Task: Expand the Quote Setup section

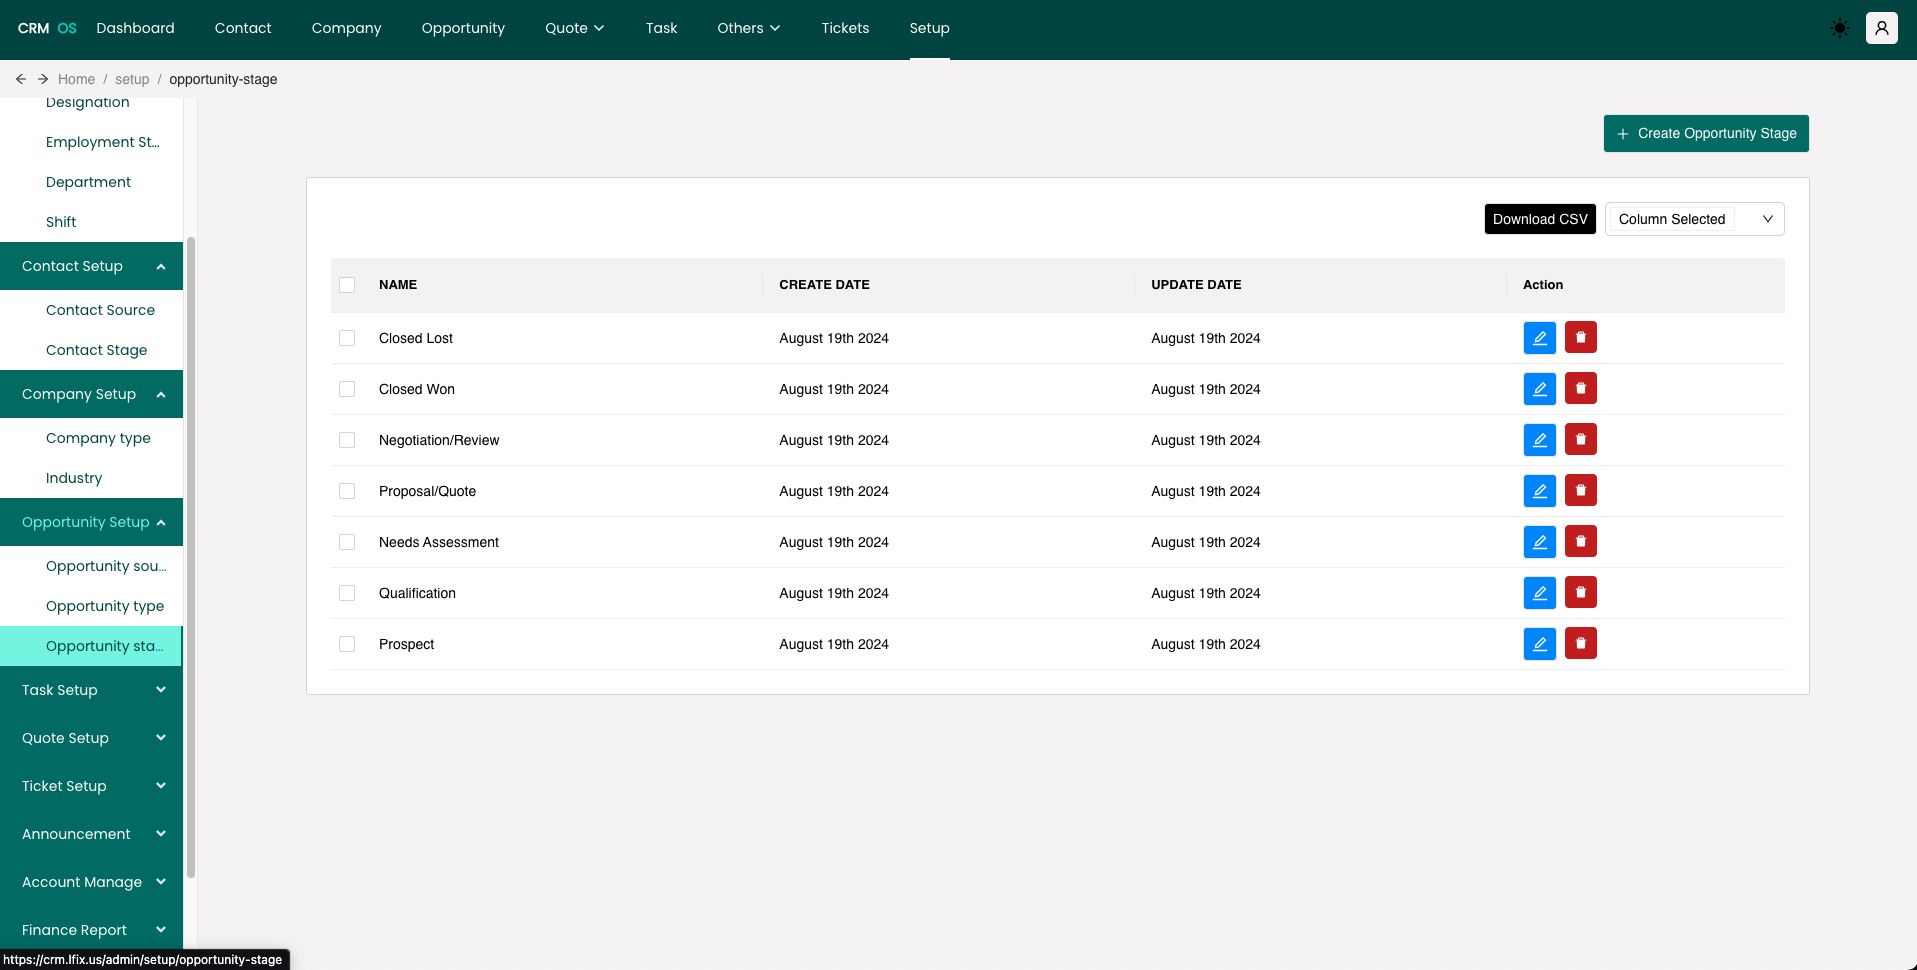Action: tap(91, 738)
